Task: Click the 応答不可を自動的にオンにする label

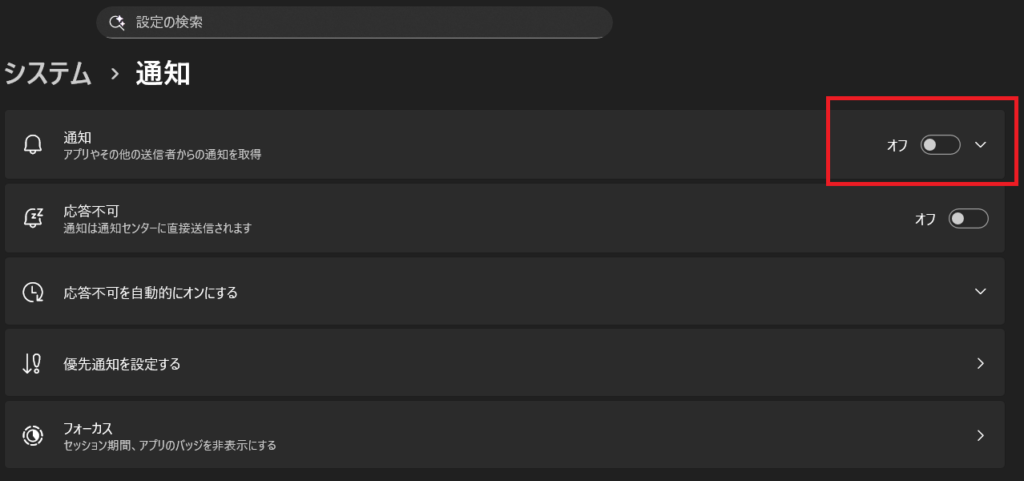Action: coord(150,292)
